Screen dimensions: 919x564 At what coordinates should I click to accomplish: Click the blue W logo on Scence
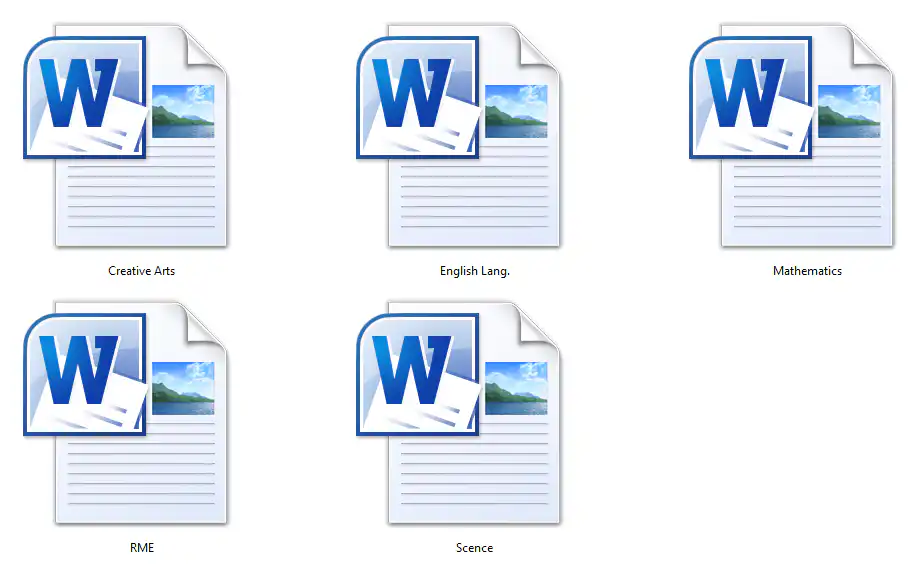tap(411, 372)
